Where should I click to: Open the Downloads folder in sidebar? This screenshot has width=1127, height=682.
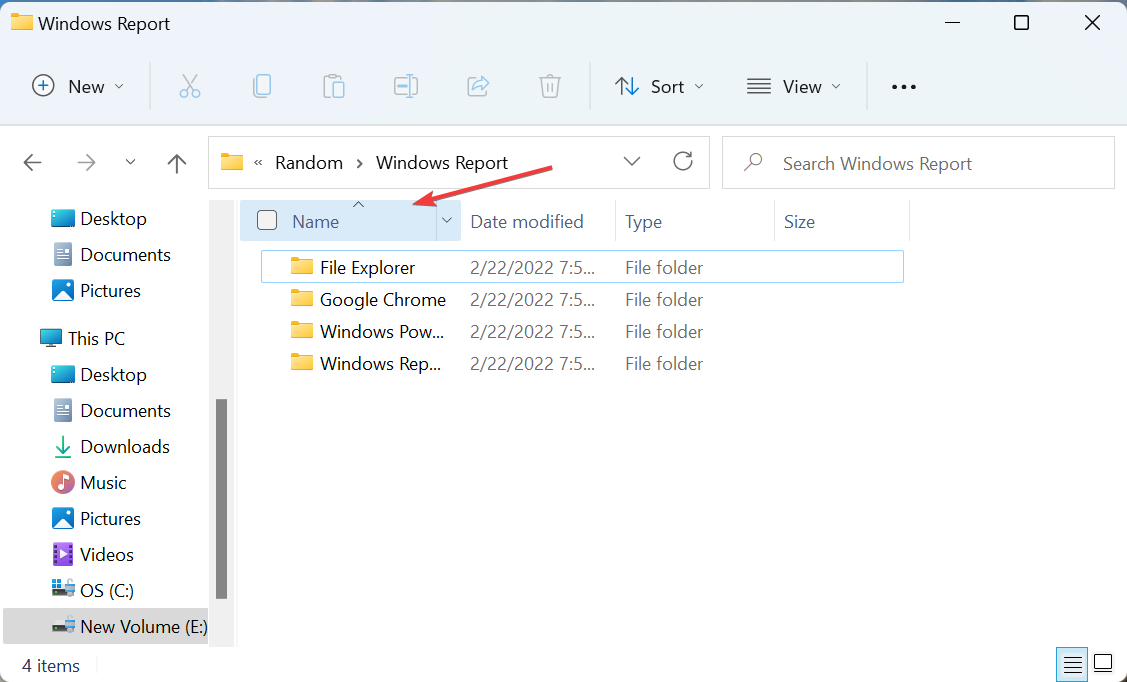tap(125, 446)
